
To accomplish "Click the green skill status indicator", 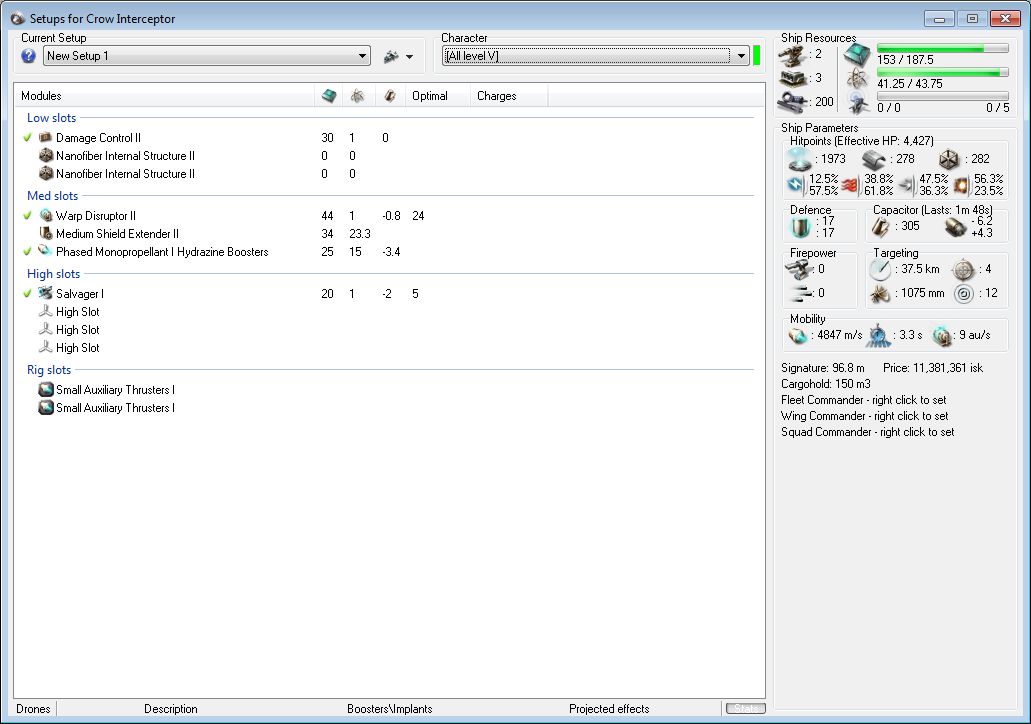I will coord(756,56).
